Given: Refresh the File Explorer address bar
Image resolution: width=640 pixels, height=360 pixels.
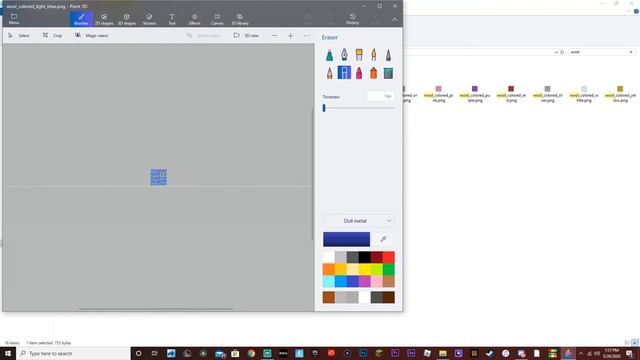Looking at the screenshot, I should (562, 52).
